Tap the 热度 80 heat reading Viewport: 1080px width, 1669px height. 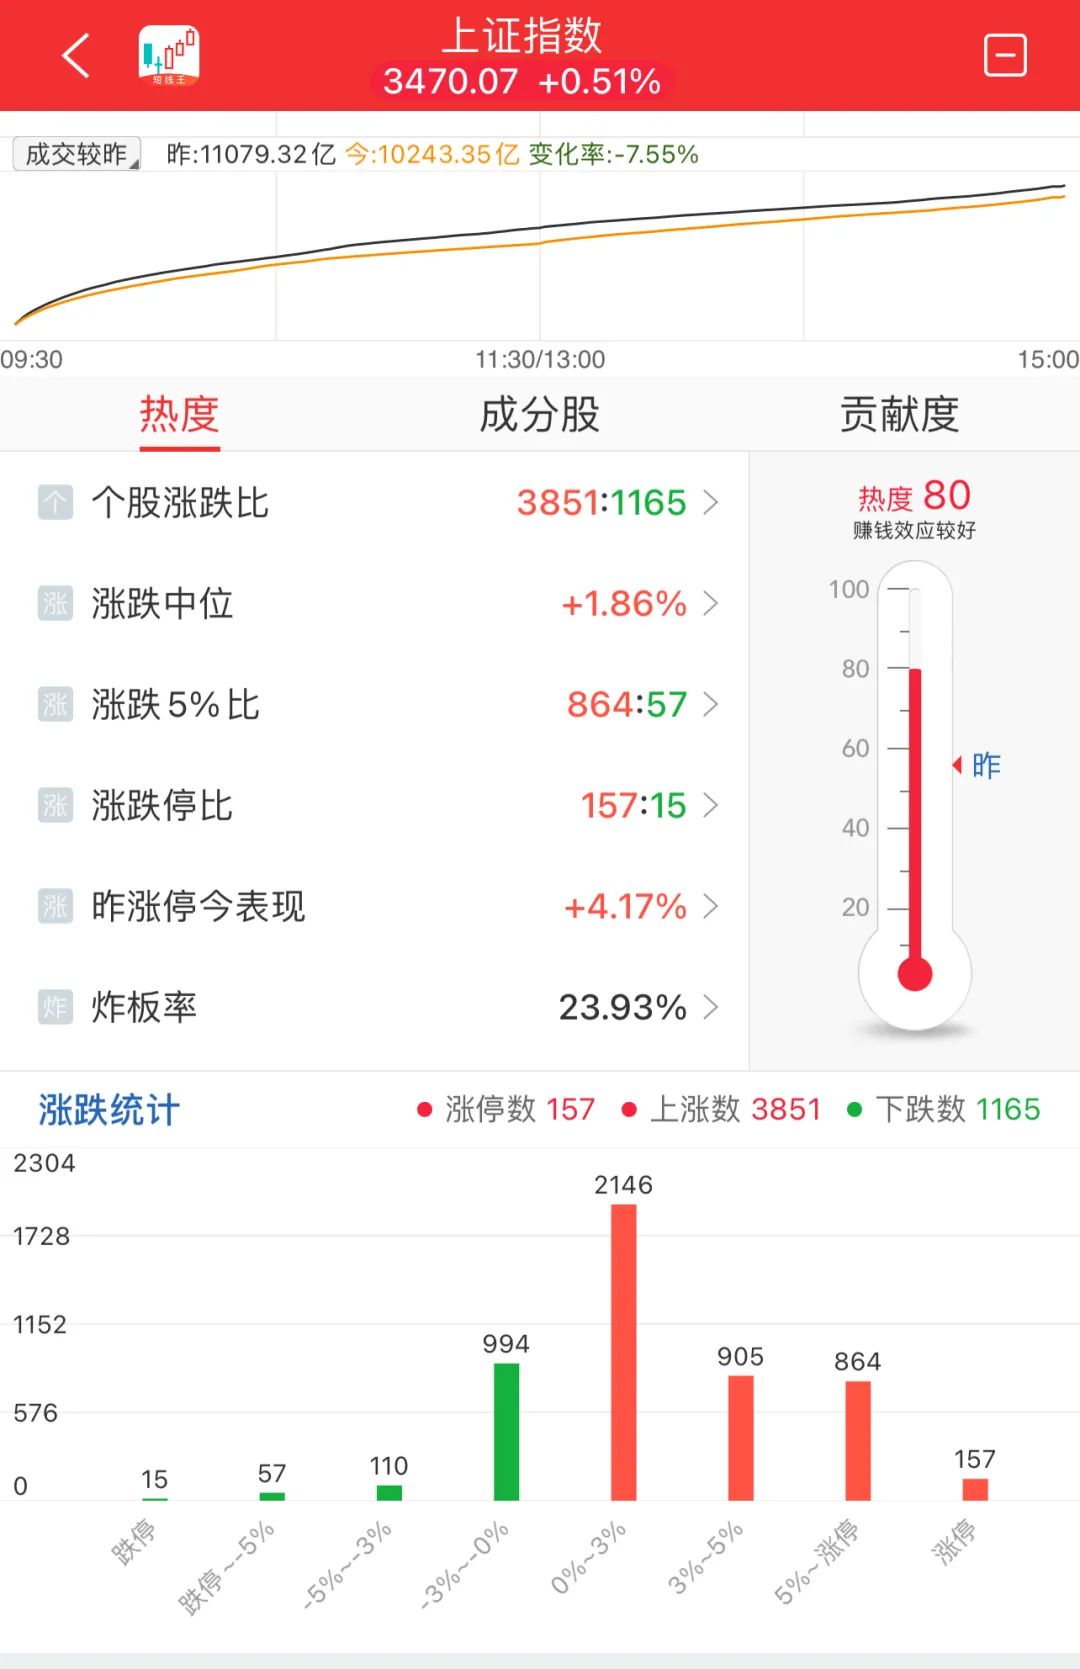[915, 495]
